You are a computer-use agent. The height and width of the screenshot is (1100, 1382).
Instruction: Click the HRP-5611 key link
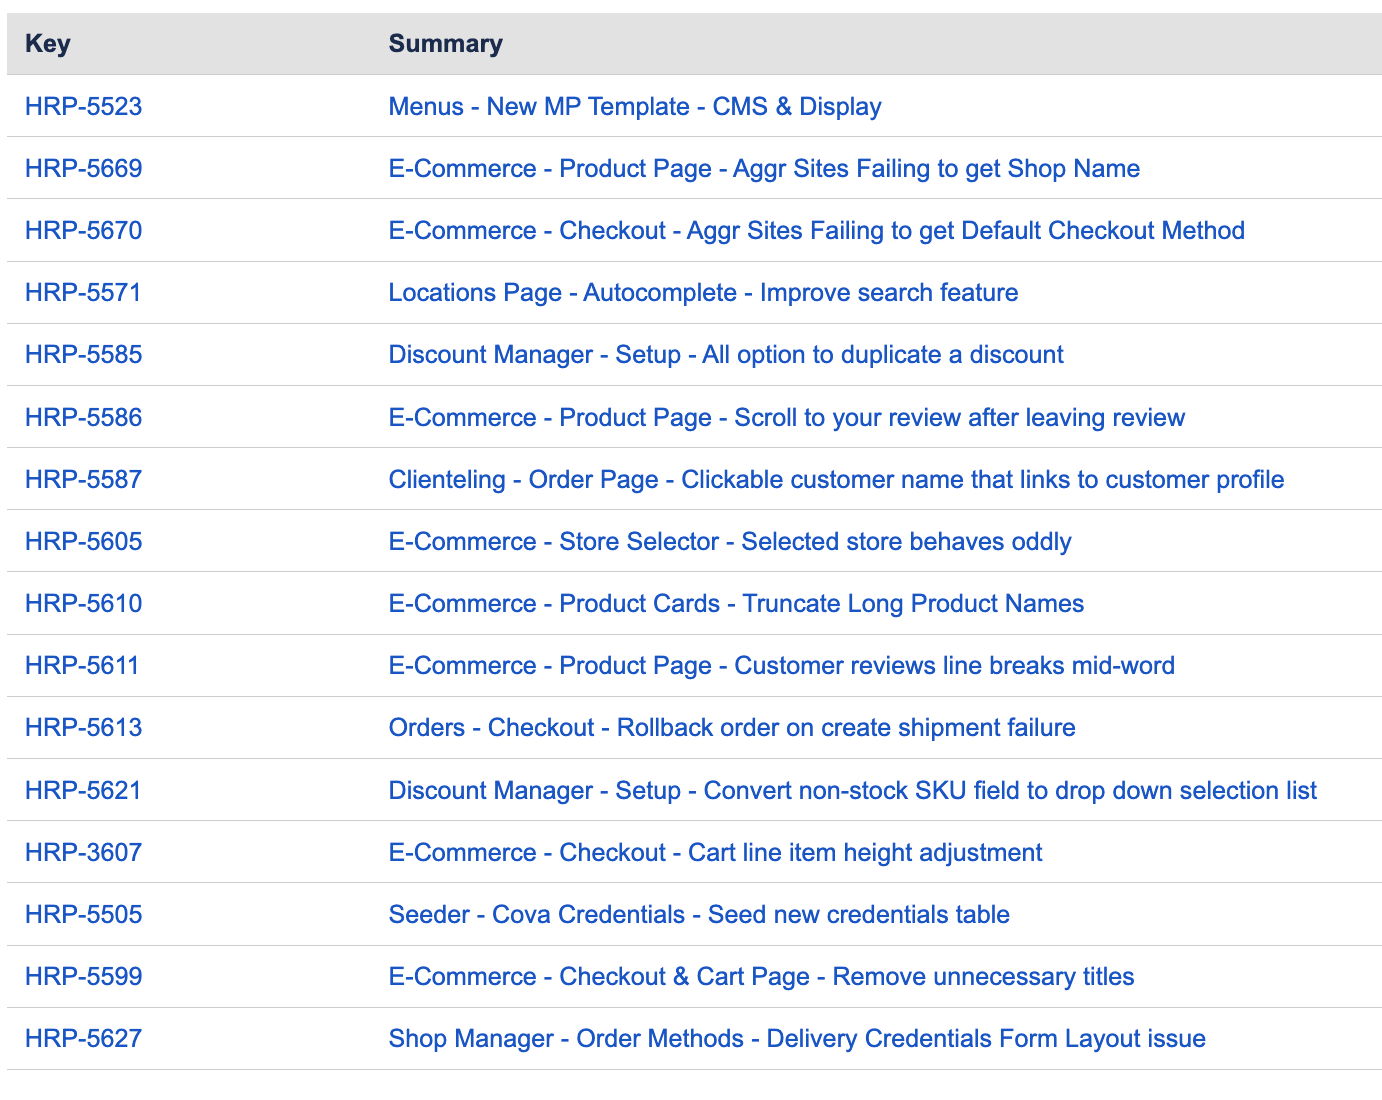[x=81, y=665]
